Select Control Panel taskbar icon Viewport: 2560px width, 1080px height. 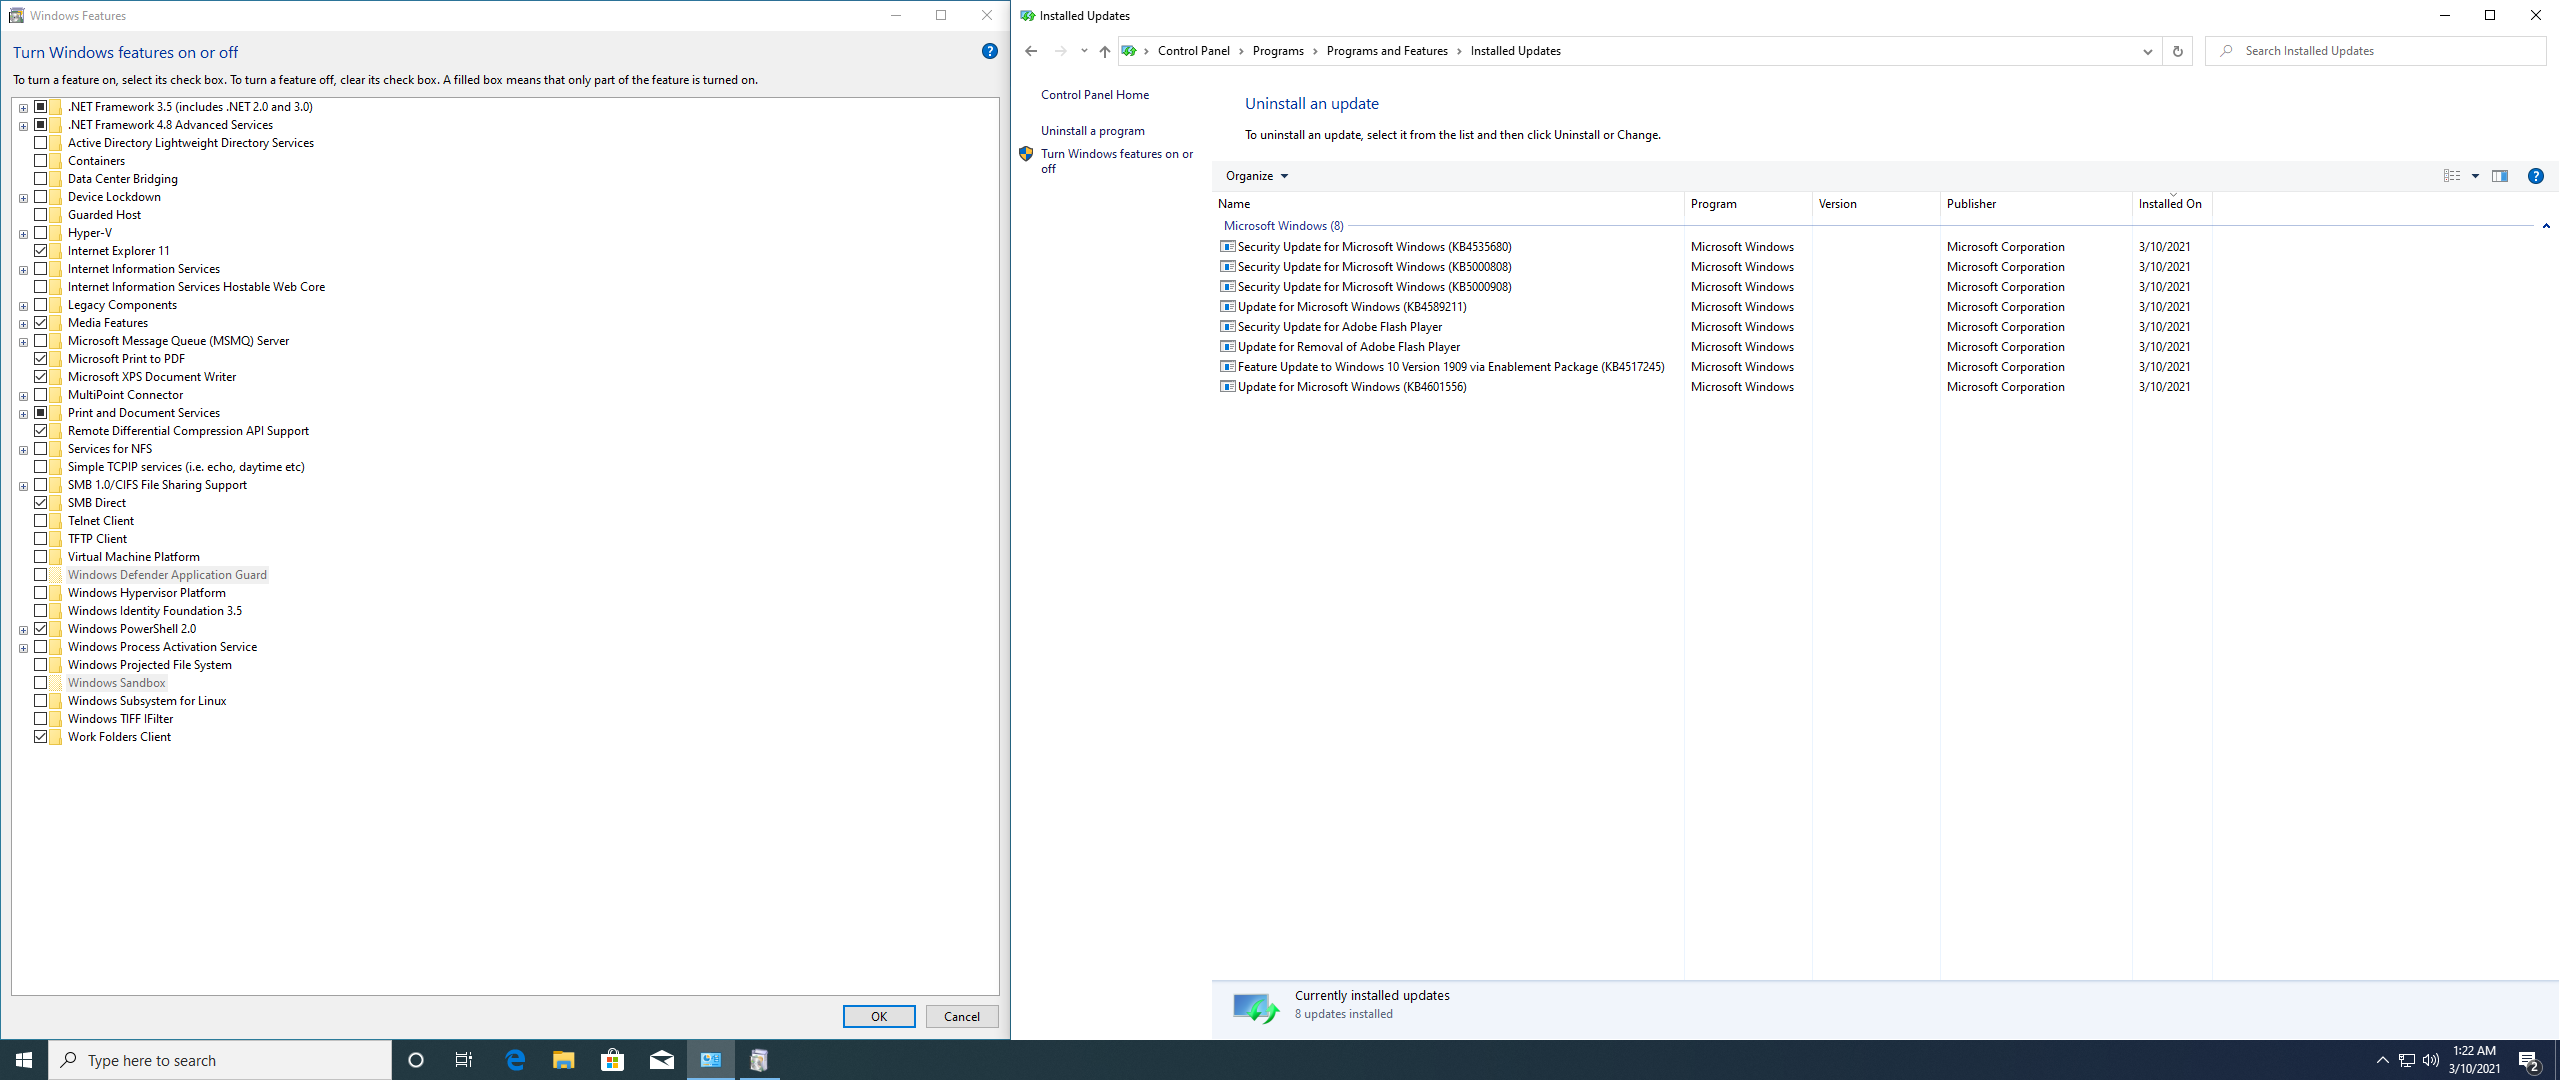coord(710,1060)
